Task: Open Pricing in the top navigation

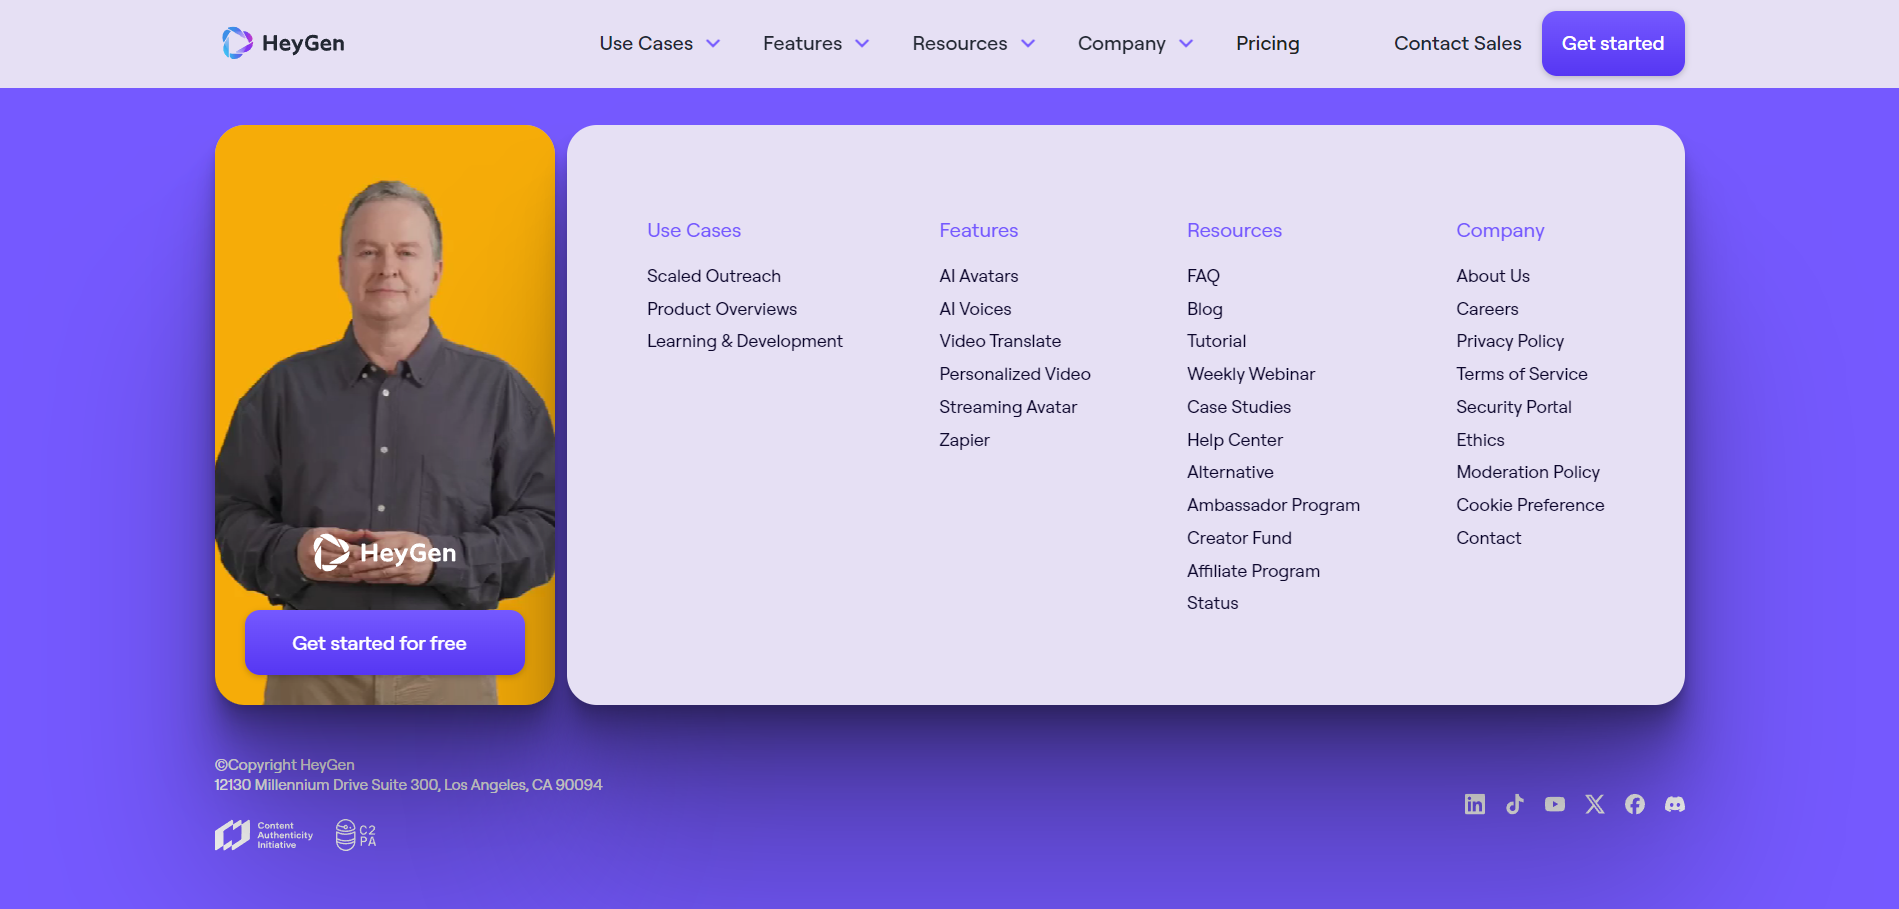Action: pyautogui.click(x=1268, y=43)
